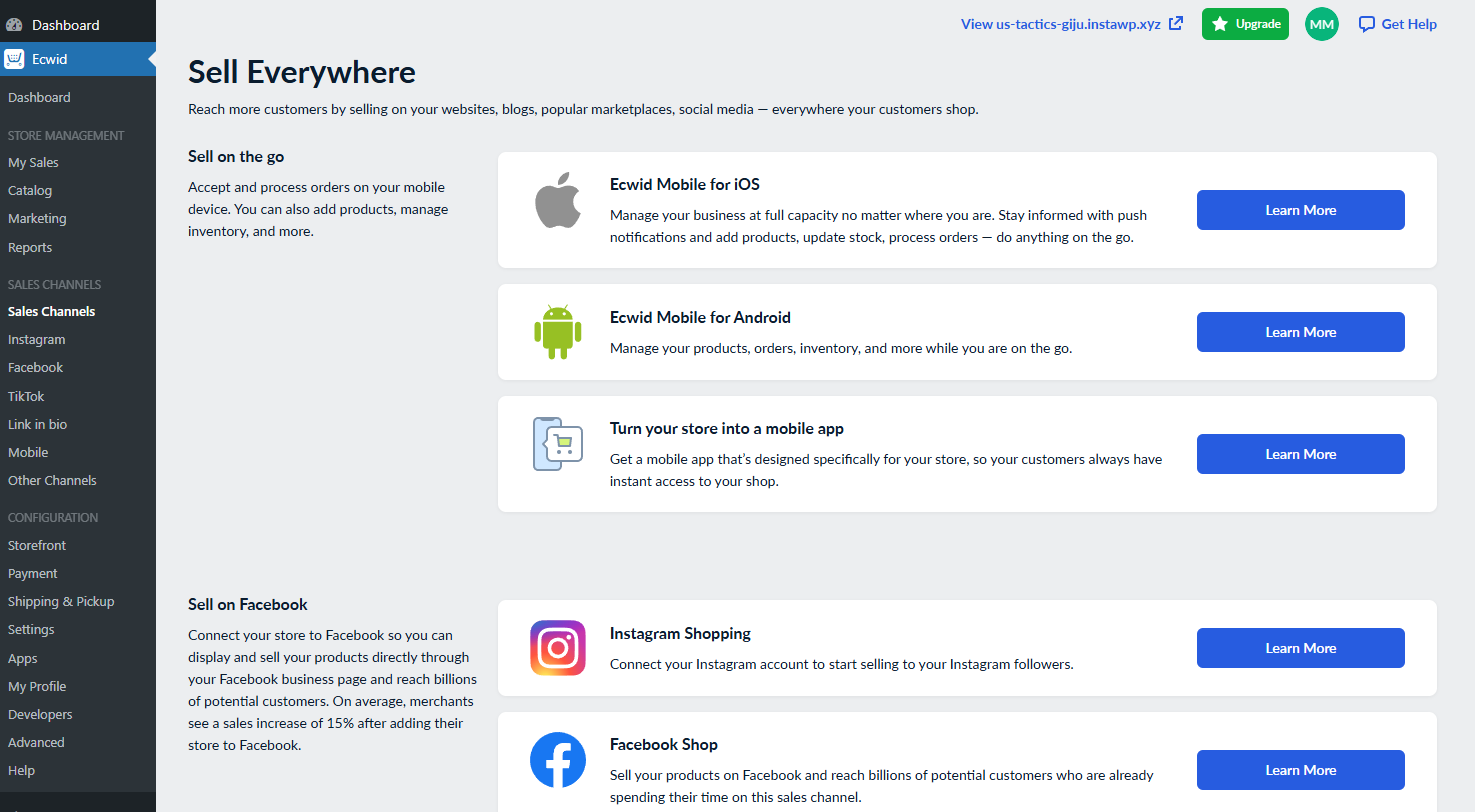Open the View us-tactics-giju.instawp.xyz link
1475x812 pixels.
tap(1061, 24)
